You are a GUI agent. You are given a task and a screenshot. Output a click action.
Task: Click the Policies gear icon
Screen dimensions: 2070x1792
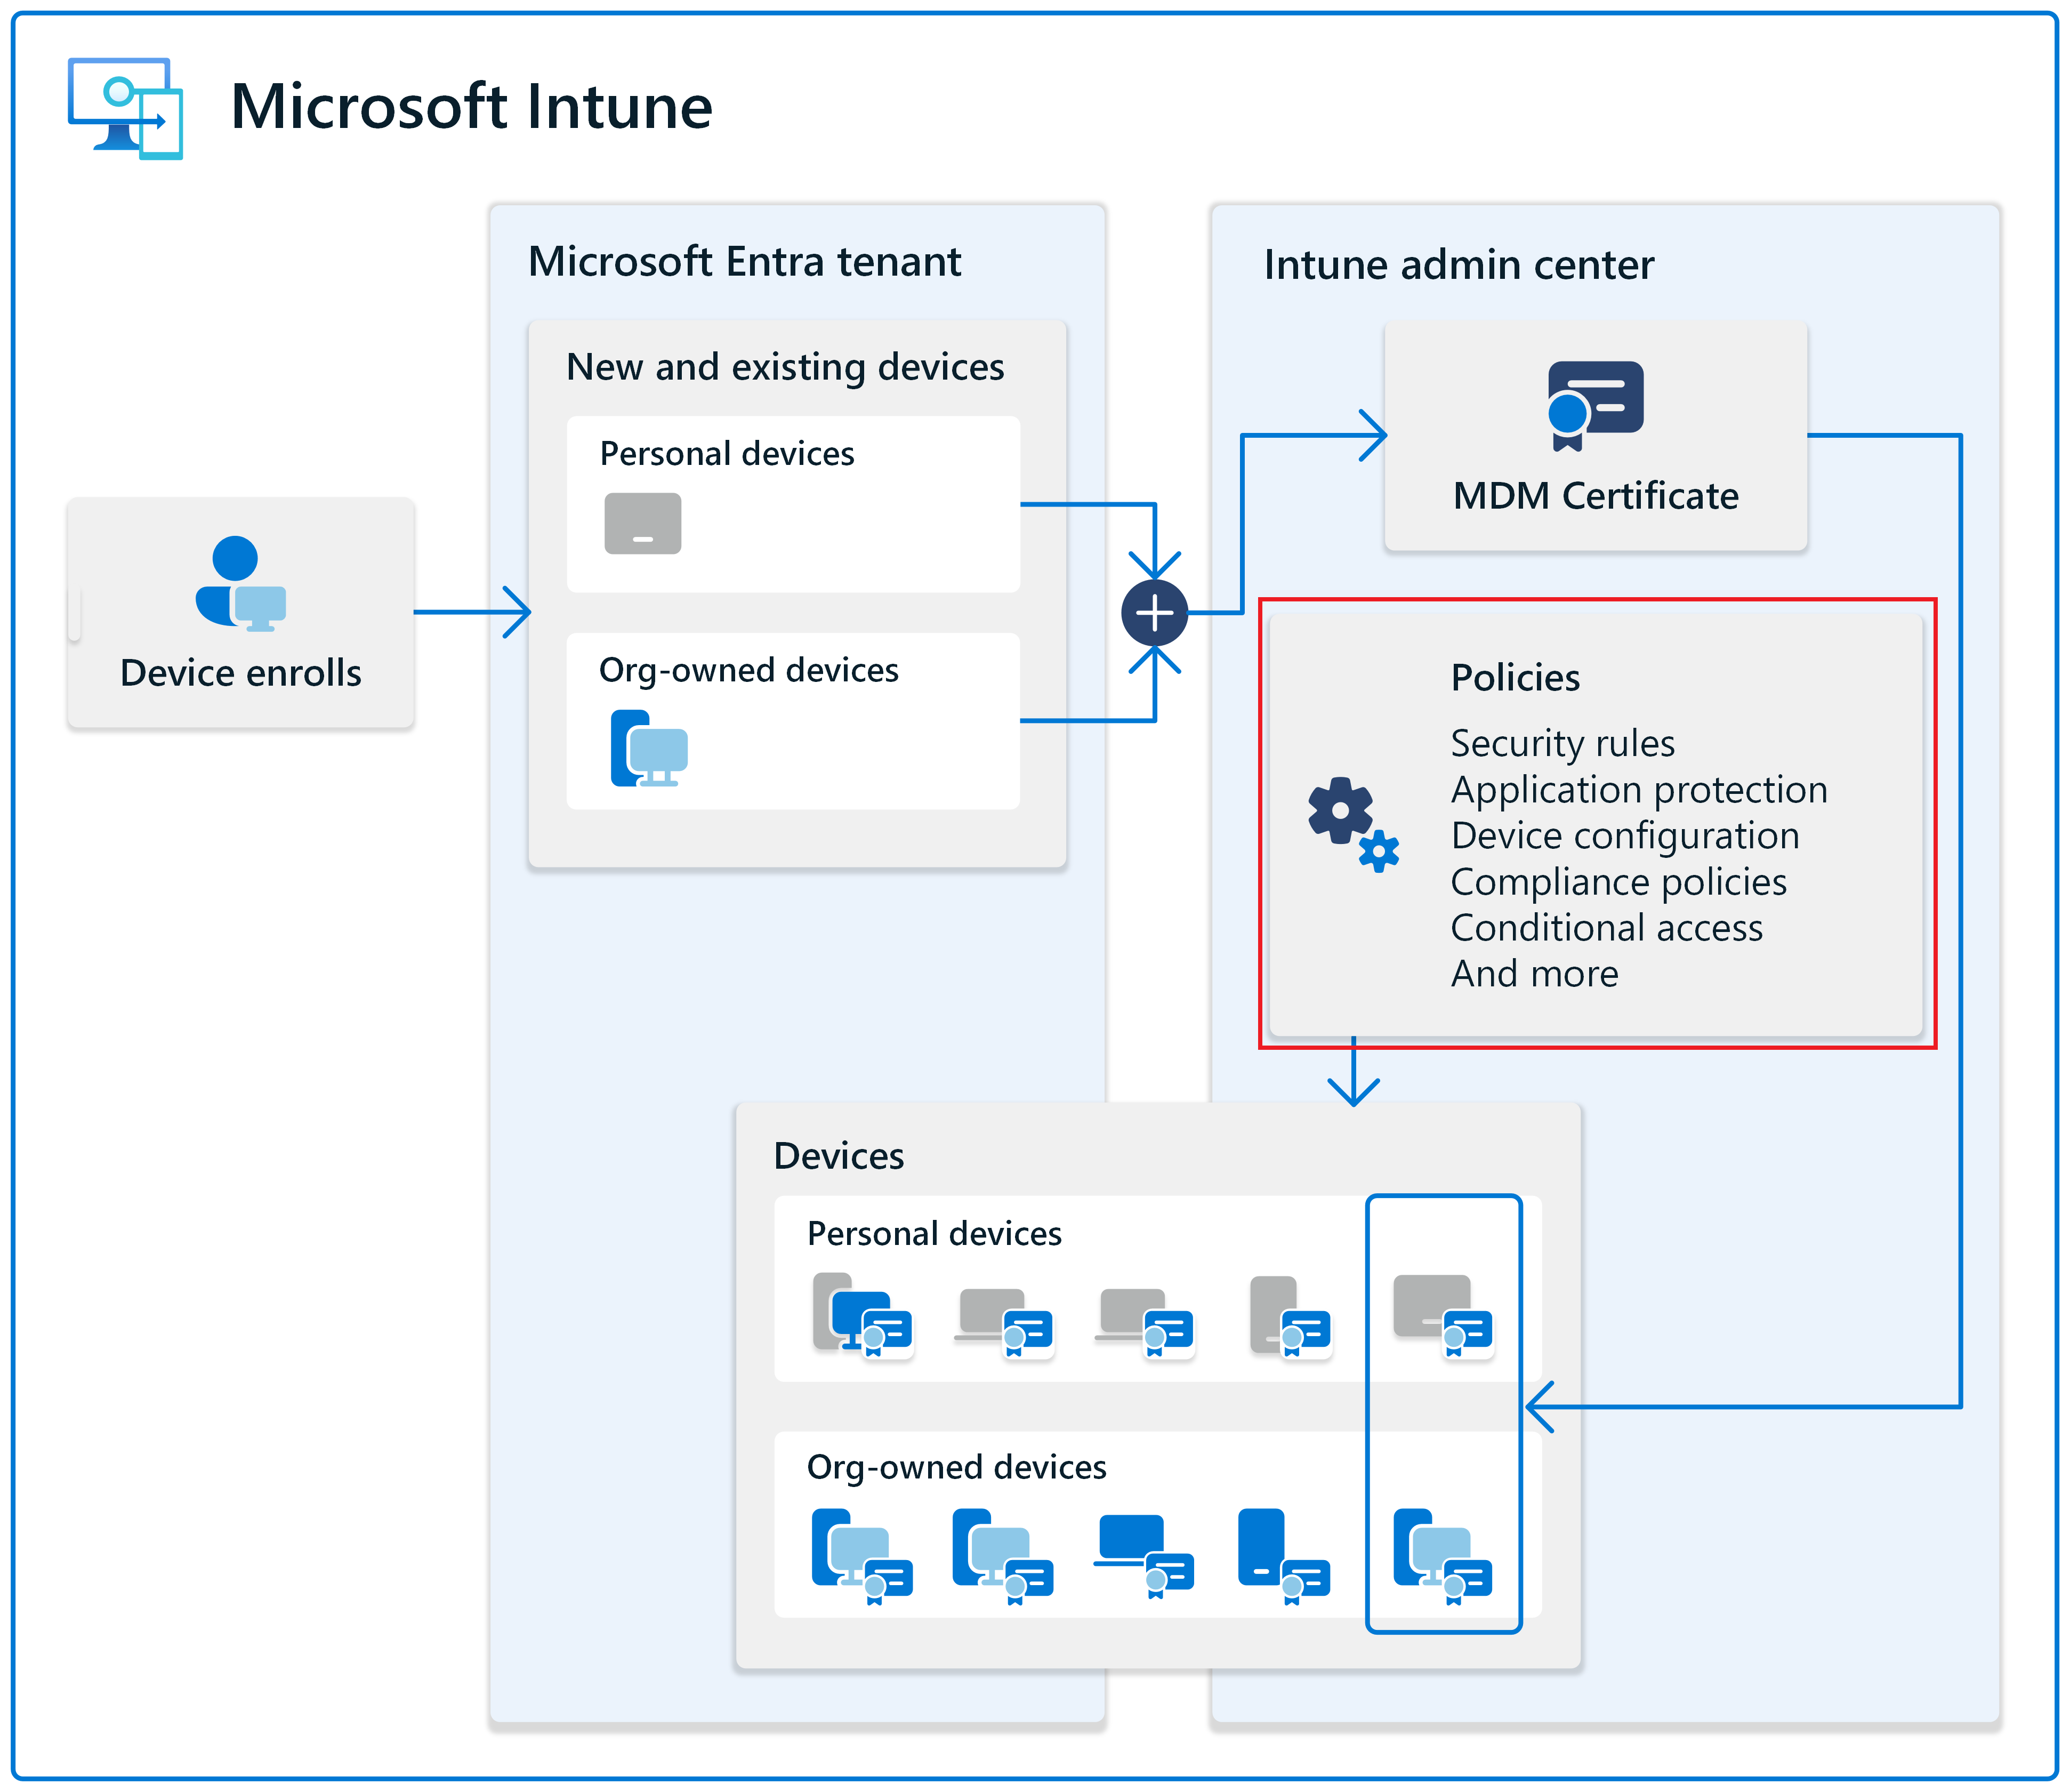[1353, 824]
